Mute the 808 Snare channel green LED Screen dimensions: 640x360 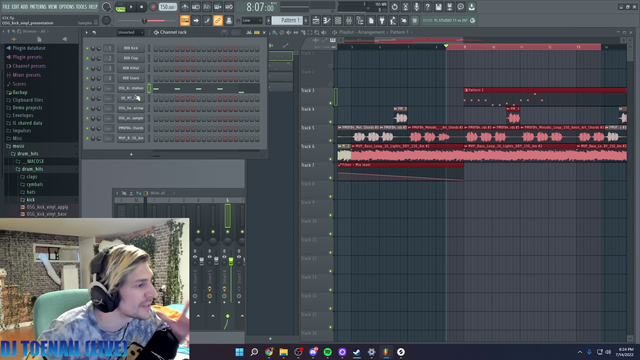87,78
